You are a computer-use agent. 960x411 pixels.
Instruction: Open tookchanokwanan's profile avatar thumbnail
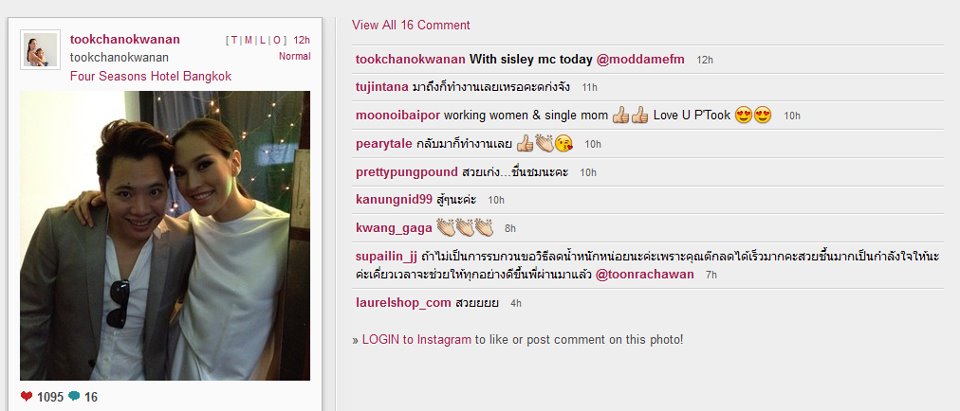[40, 50]
